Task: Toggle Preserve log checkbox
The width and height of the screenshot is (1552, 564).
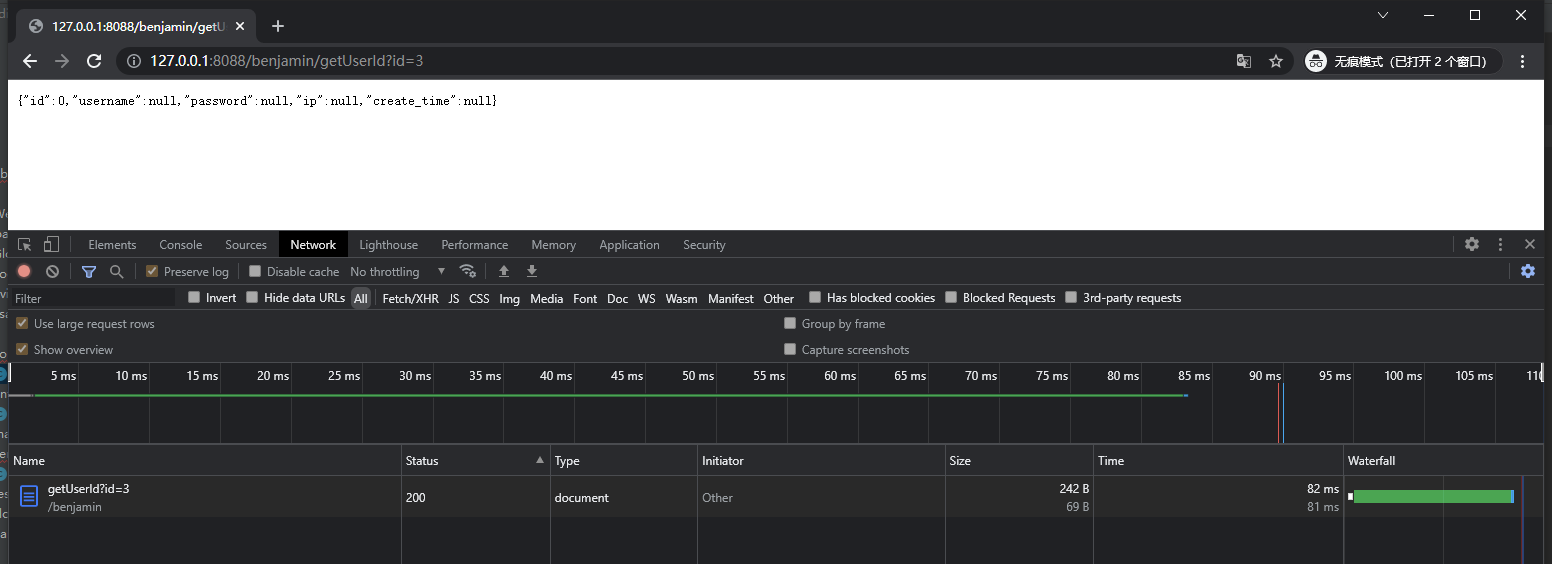Action: [152, 271]
